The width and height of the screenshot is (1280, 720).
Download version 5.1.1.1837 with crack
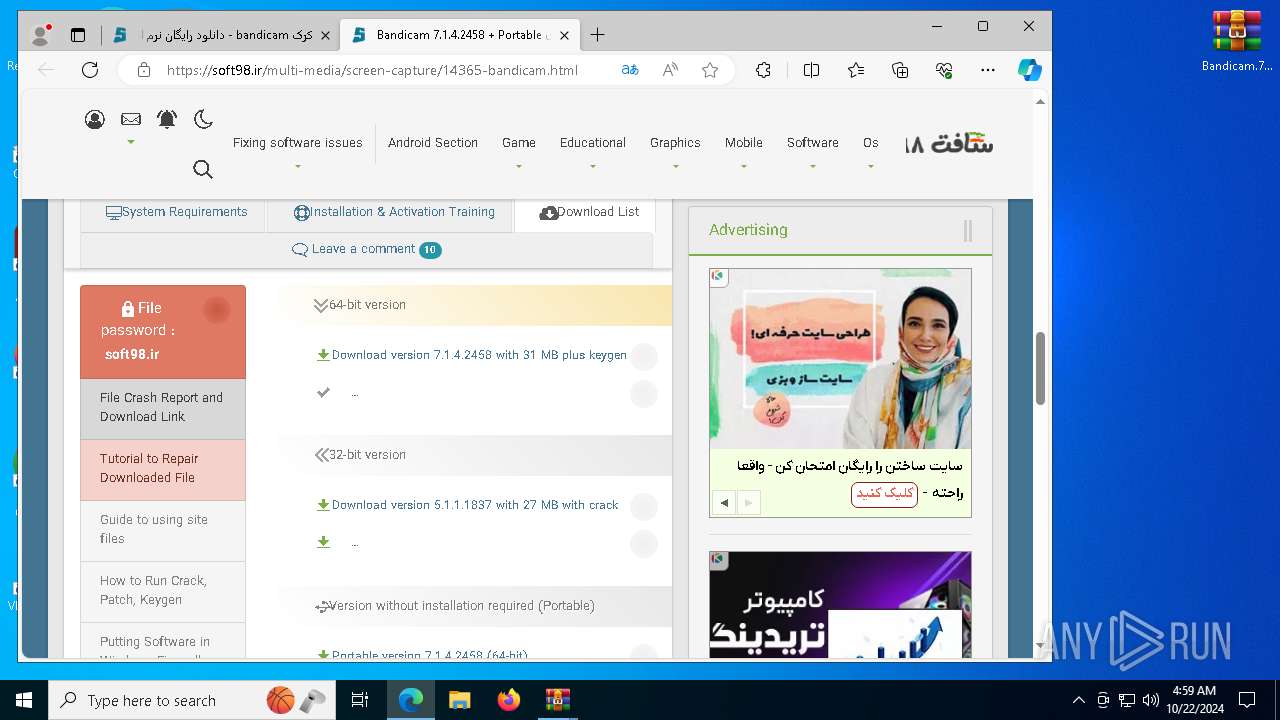475,505
